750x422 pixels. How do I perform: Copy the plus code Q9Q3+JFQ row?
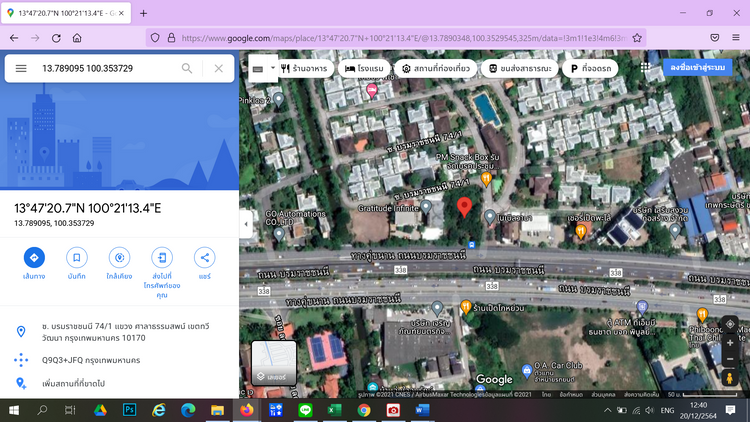(x=120, y=360)
